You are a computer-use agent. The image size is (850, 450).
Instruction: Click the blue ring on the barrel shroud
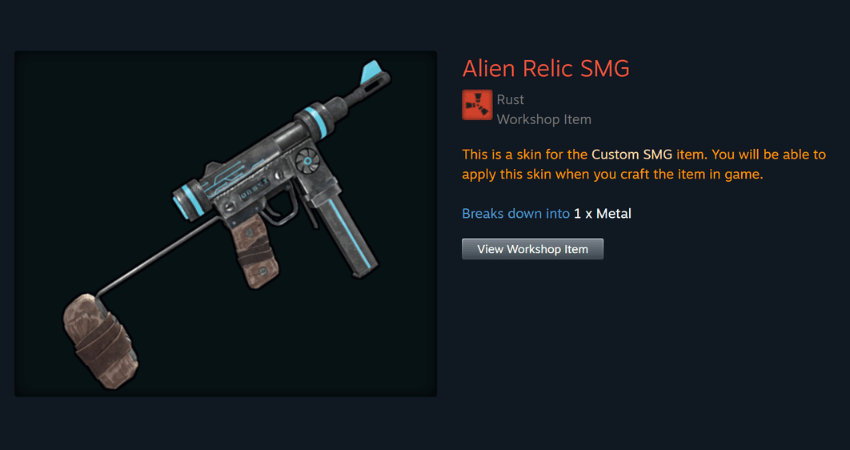[313, 120]
